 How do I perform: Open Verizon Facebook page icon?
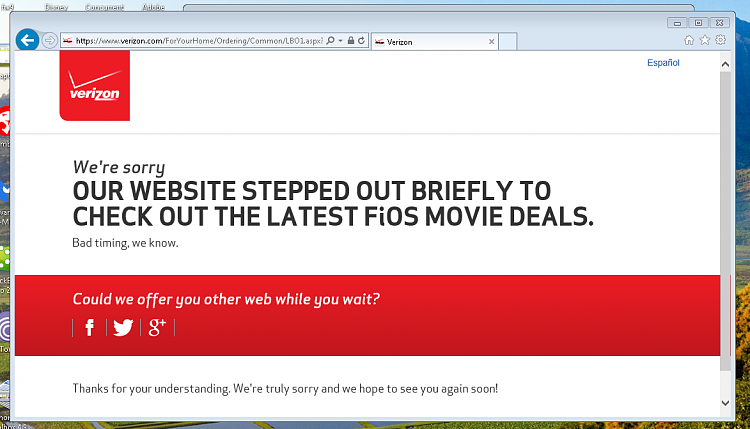pos(89,328)
